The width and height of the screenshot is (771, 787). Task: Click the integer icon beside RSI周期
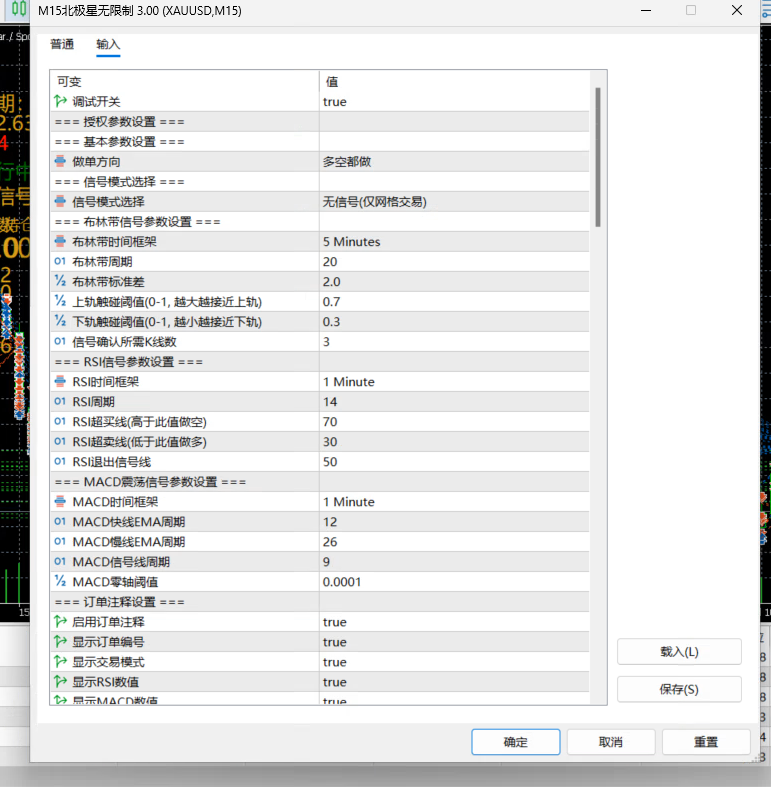[60, 402]
